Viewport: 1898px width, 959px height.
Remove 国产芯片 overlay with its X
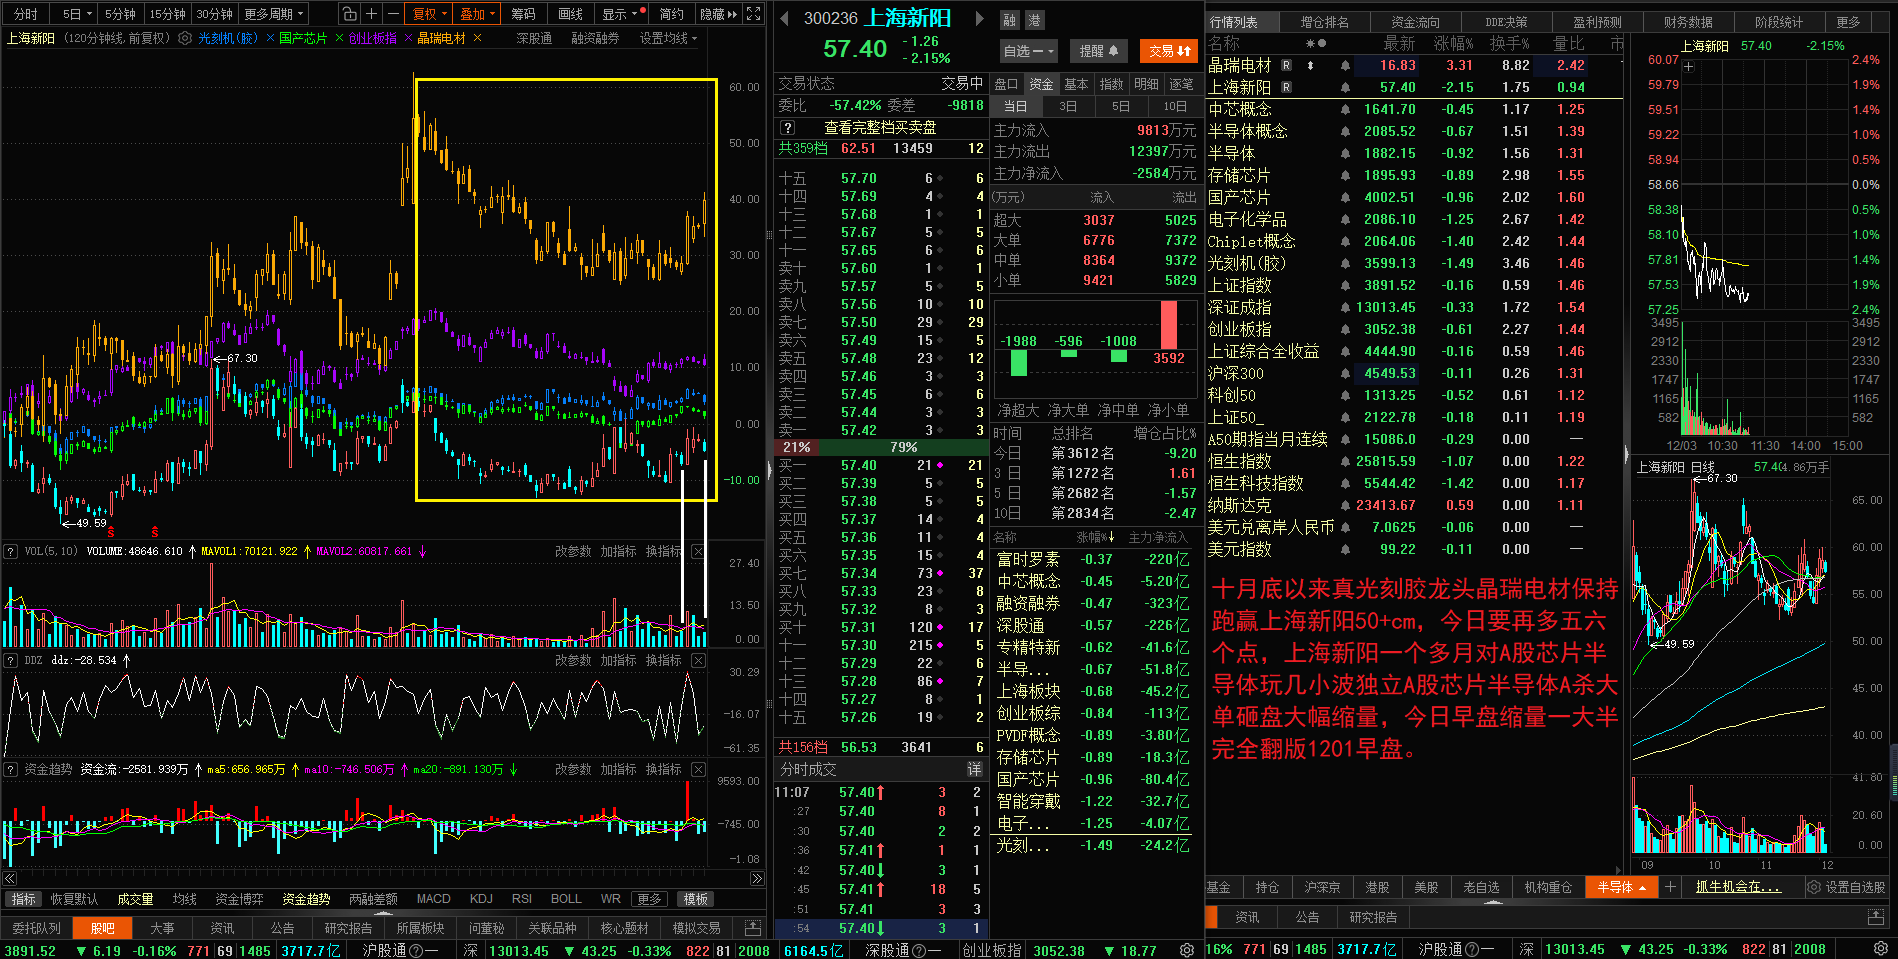(339, 38)
